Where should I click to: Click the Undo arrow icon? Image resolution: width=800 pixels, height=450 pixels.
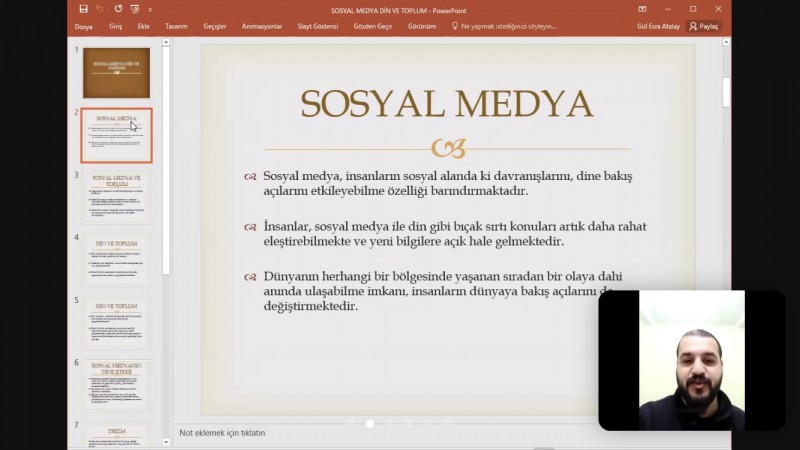click(x=100, y=9)
